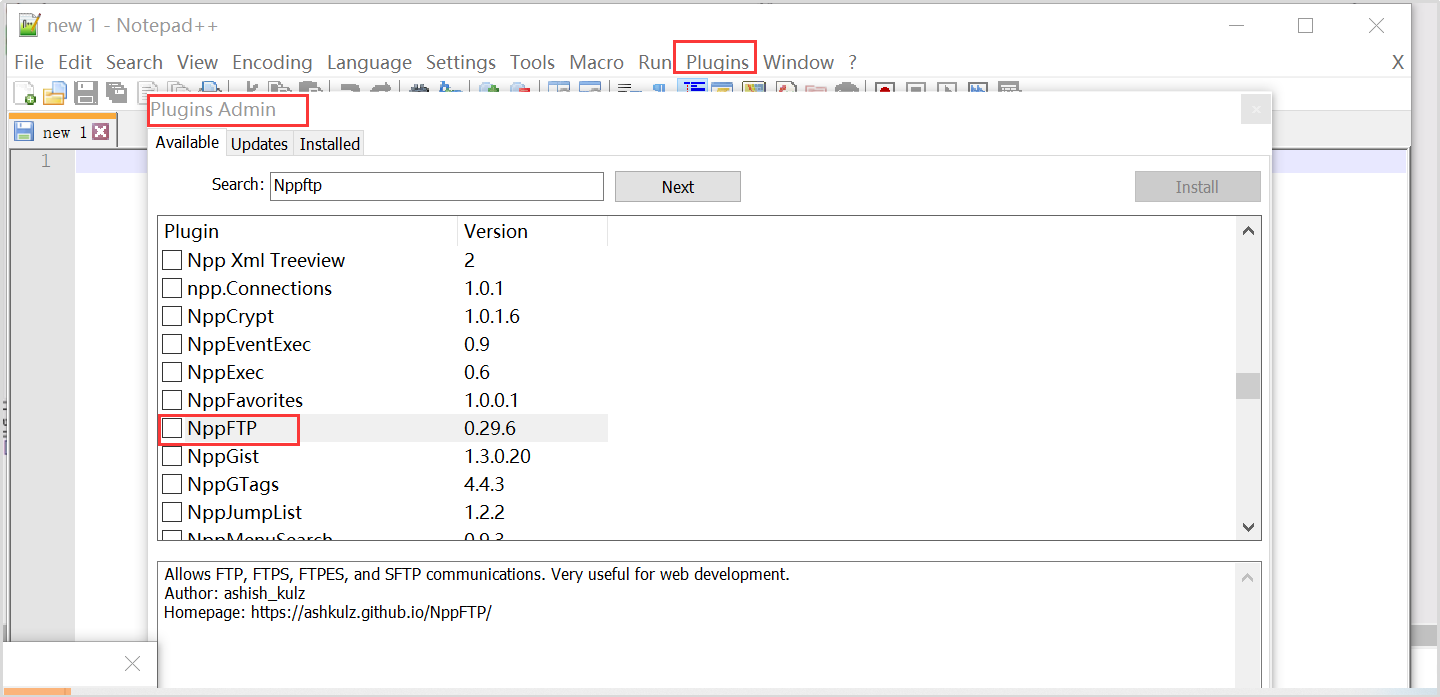Open the Search menu
Image resolution: width=1440 pixels, height=697 pixels.
[x=134, y=62]
